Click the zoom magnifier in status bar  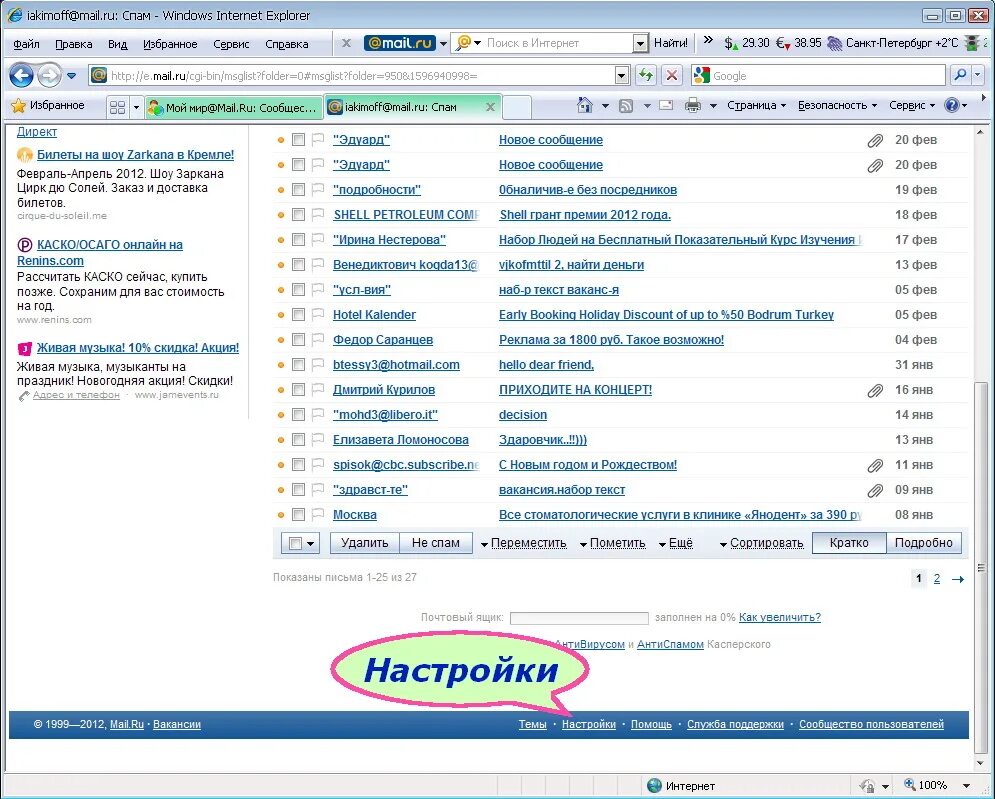[909, 784]
